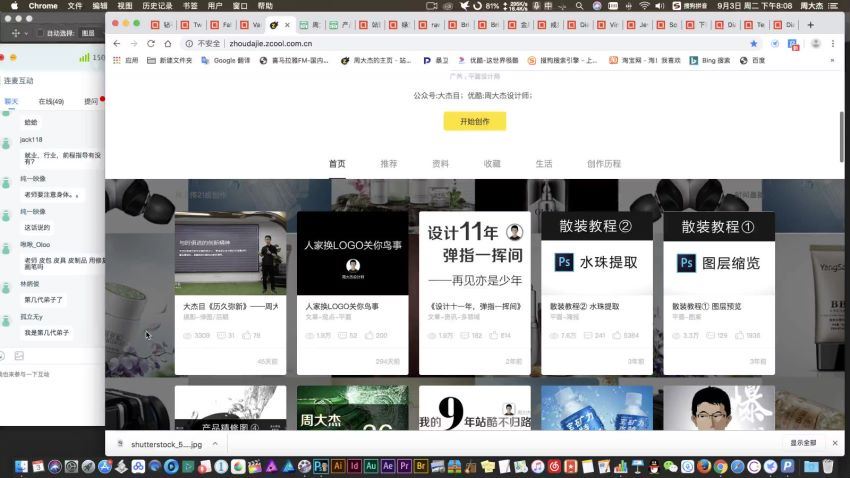Screen dimensions: 850x478
Task: Switch to the 推荐 tab
Action: point(389,164)
